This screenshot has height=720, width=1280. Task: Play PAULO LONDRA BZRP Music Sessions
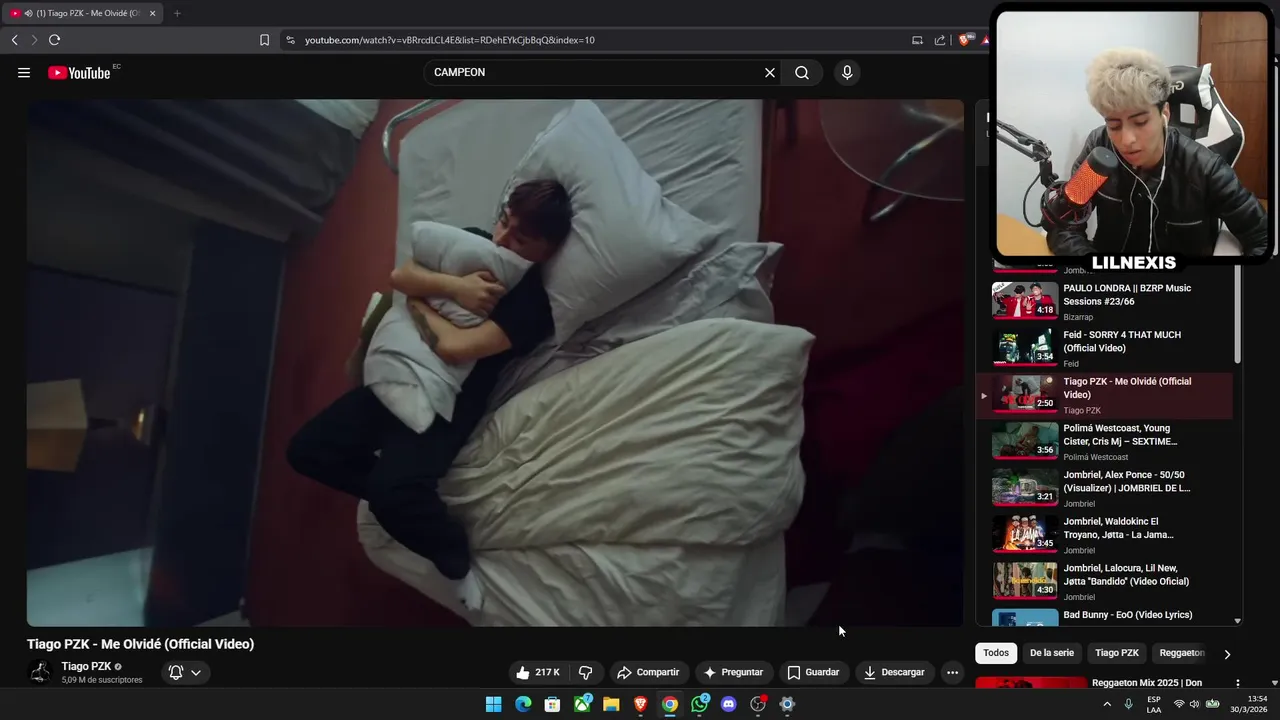click(x=1105, y=301)
